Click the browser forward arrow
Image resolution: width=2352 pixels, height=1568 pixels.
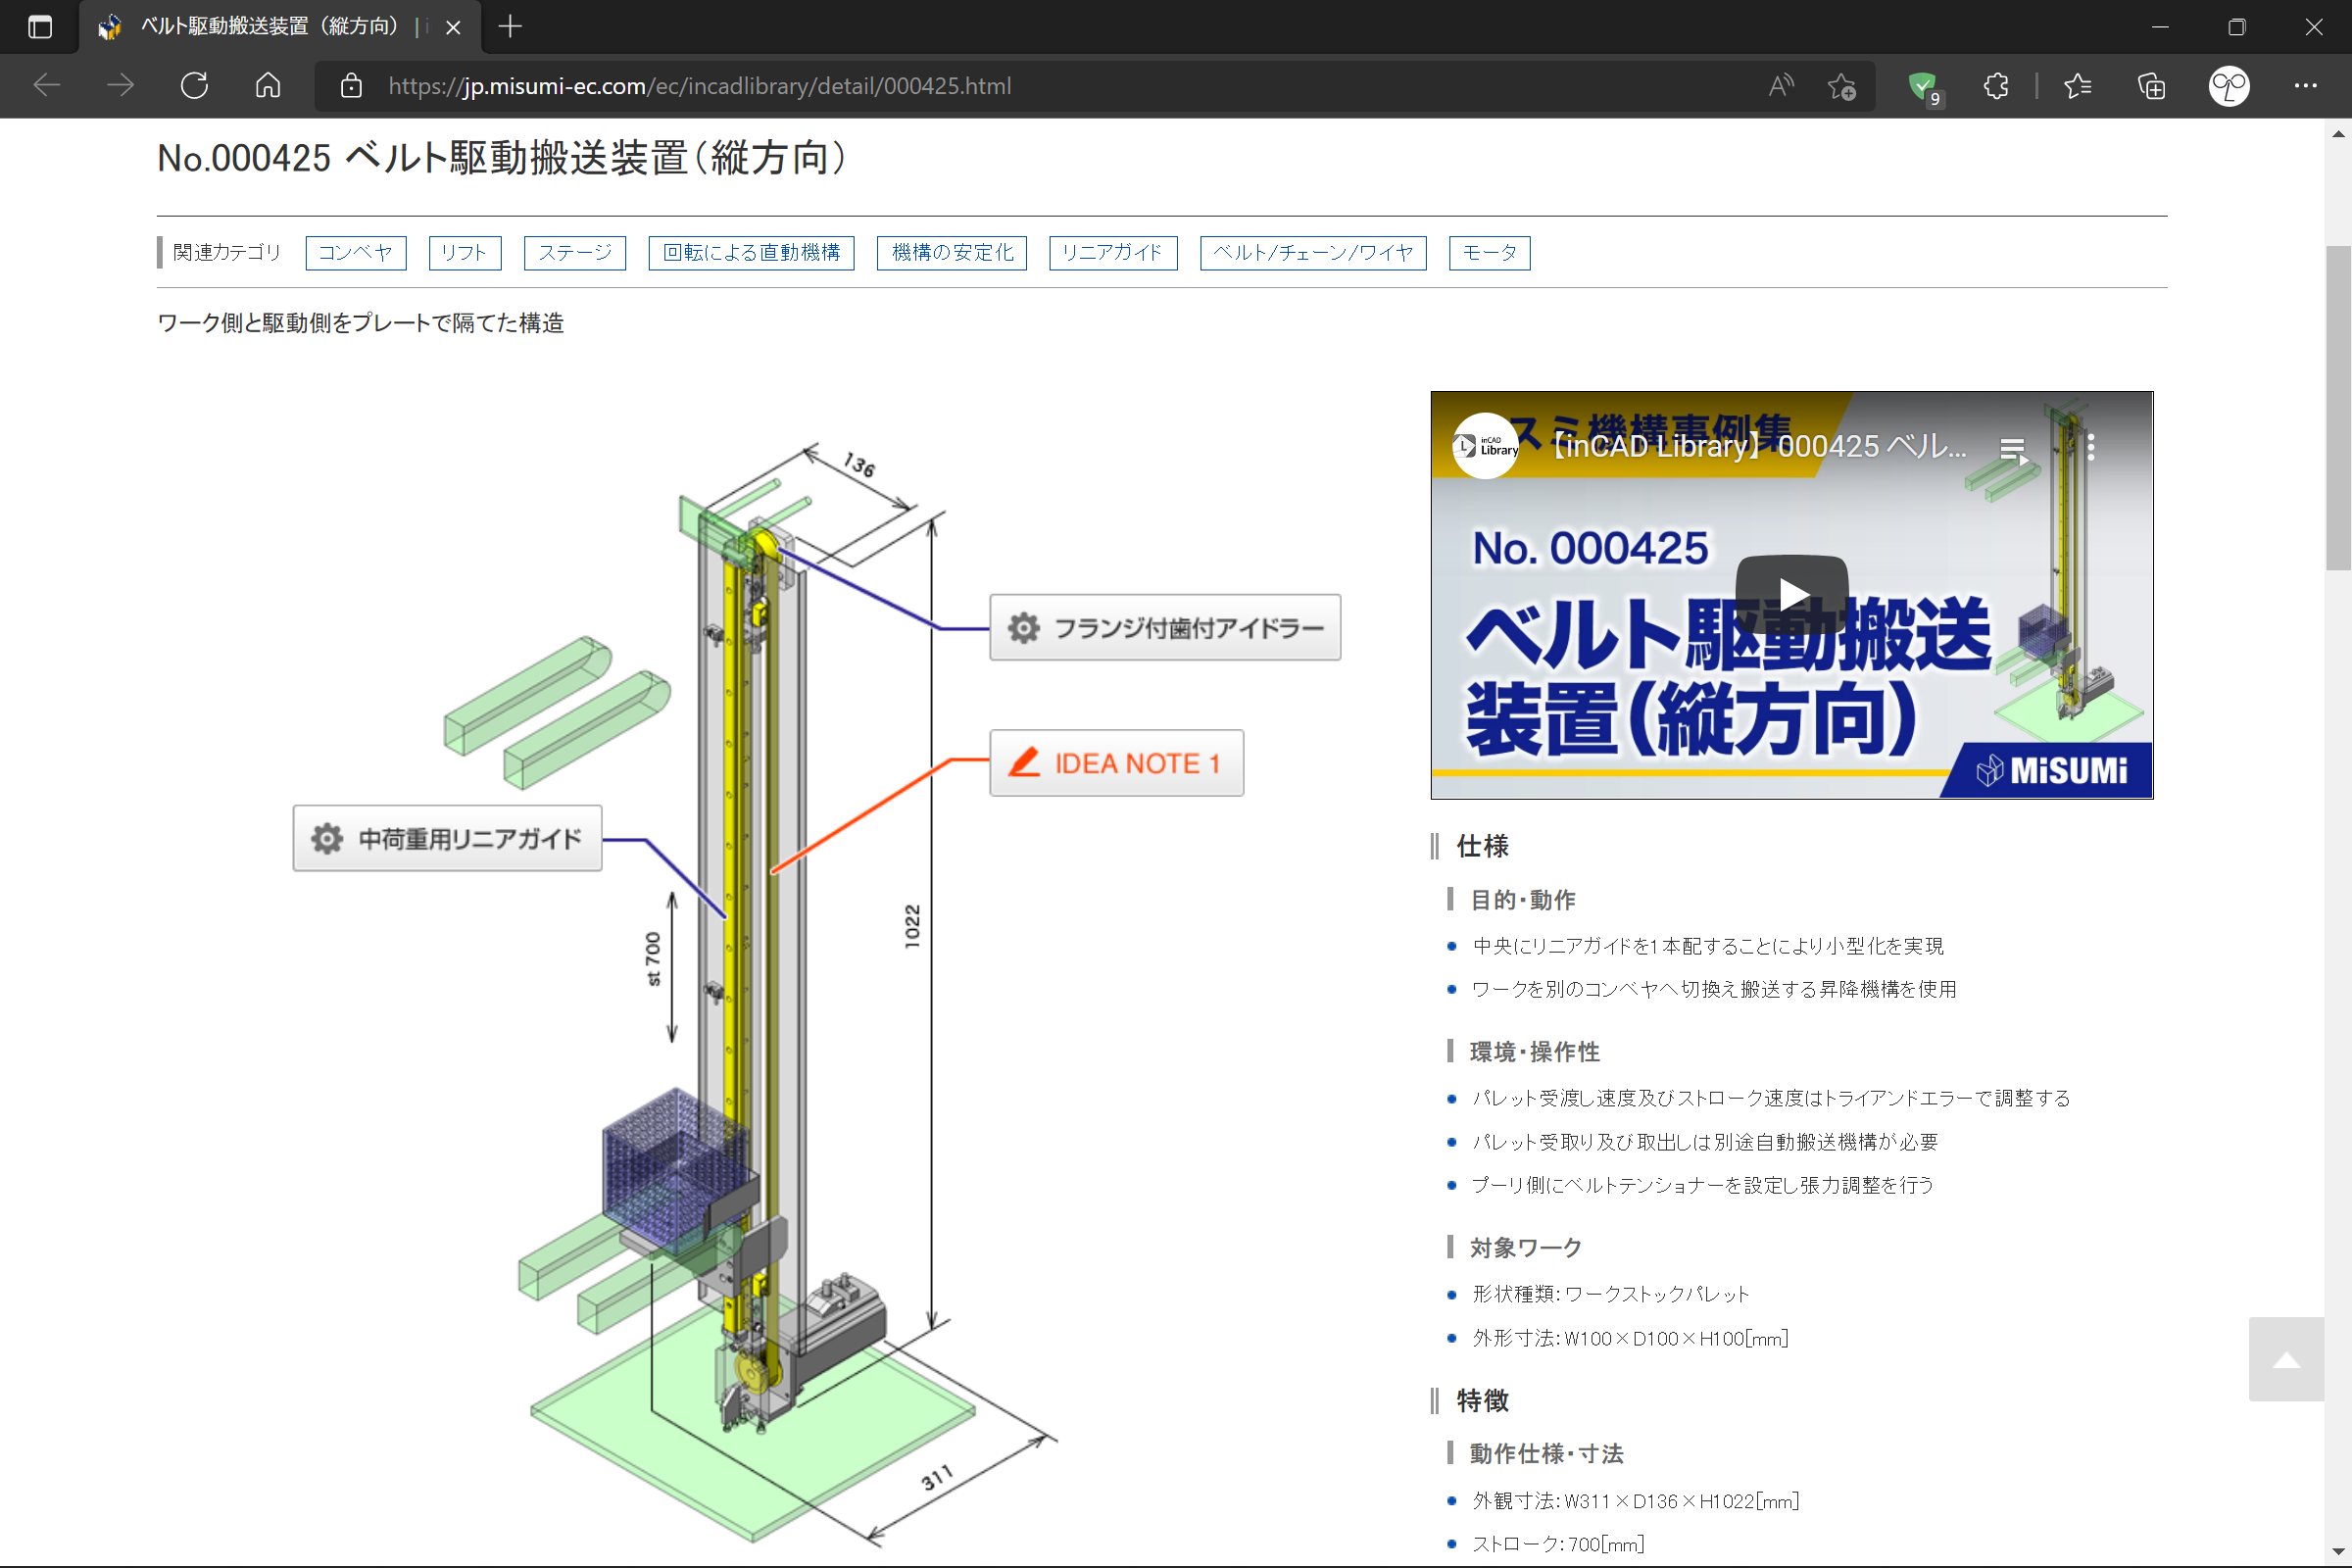120,86
